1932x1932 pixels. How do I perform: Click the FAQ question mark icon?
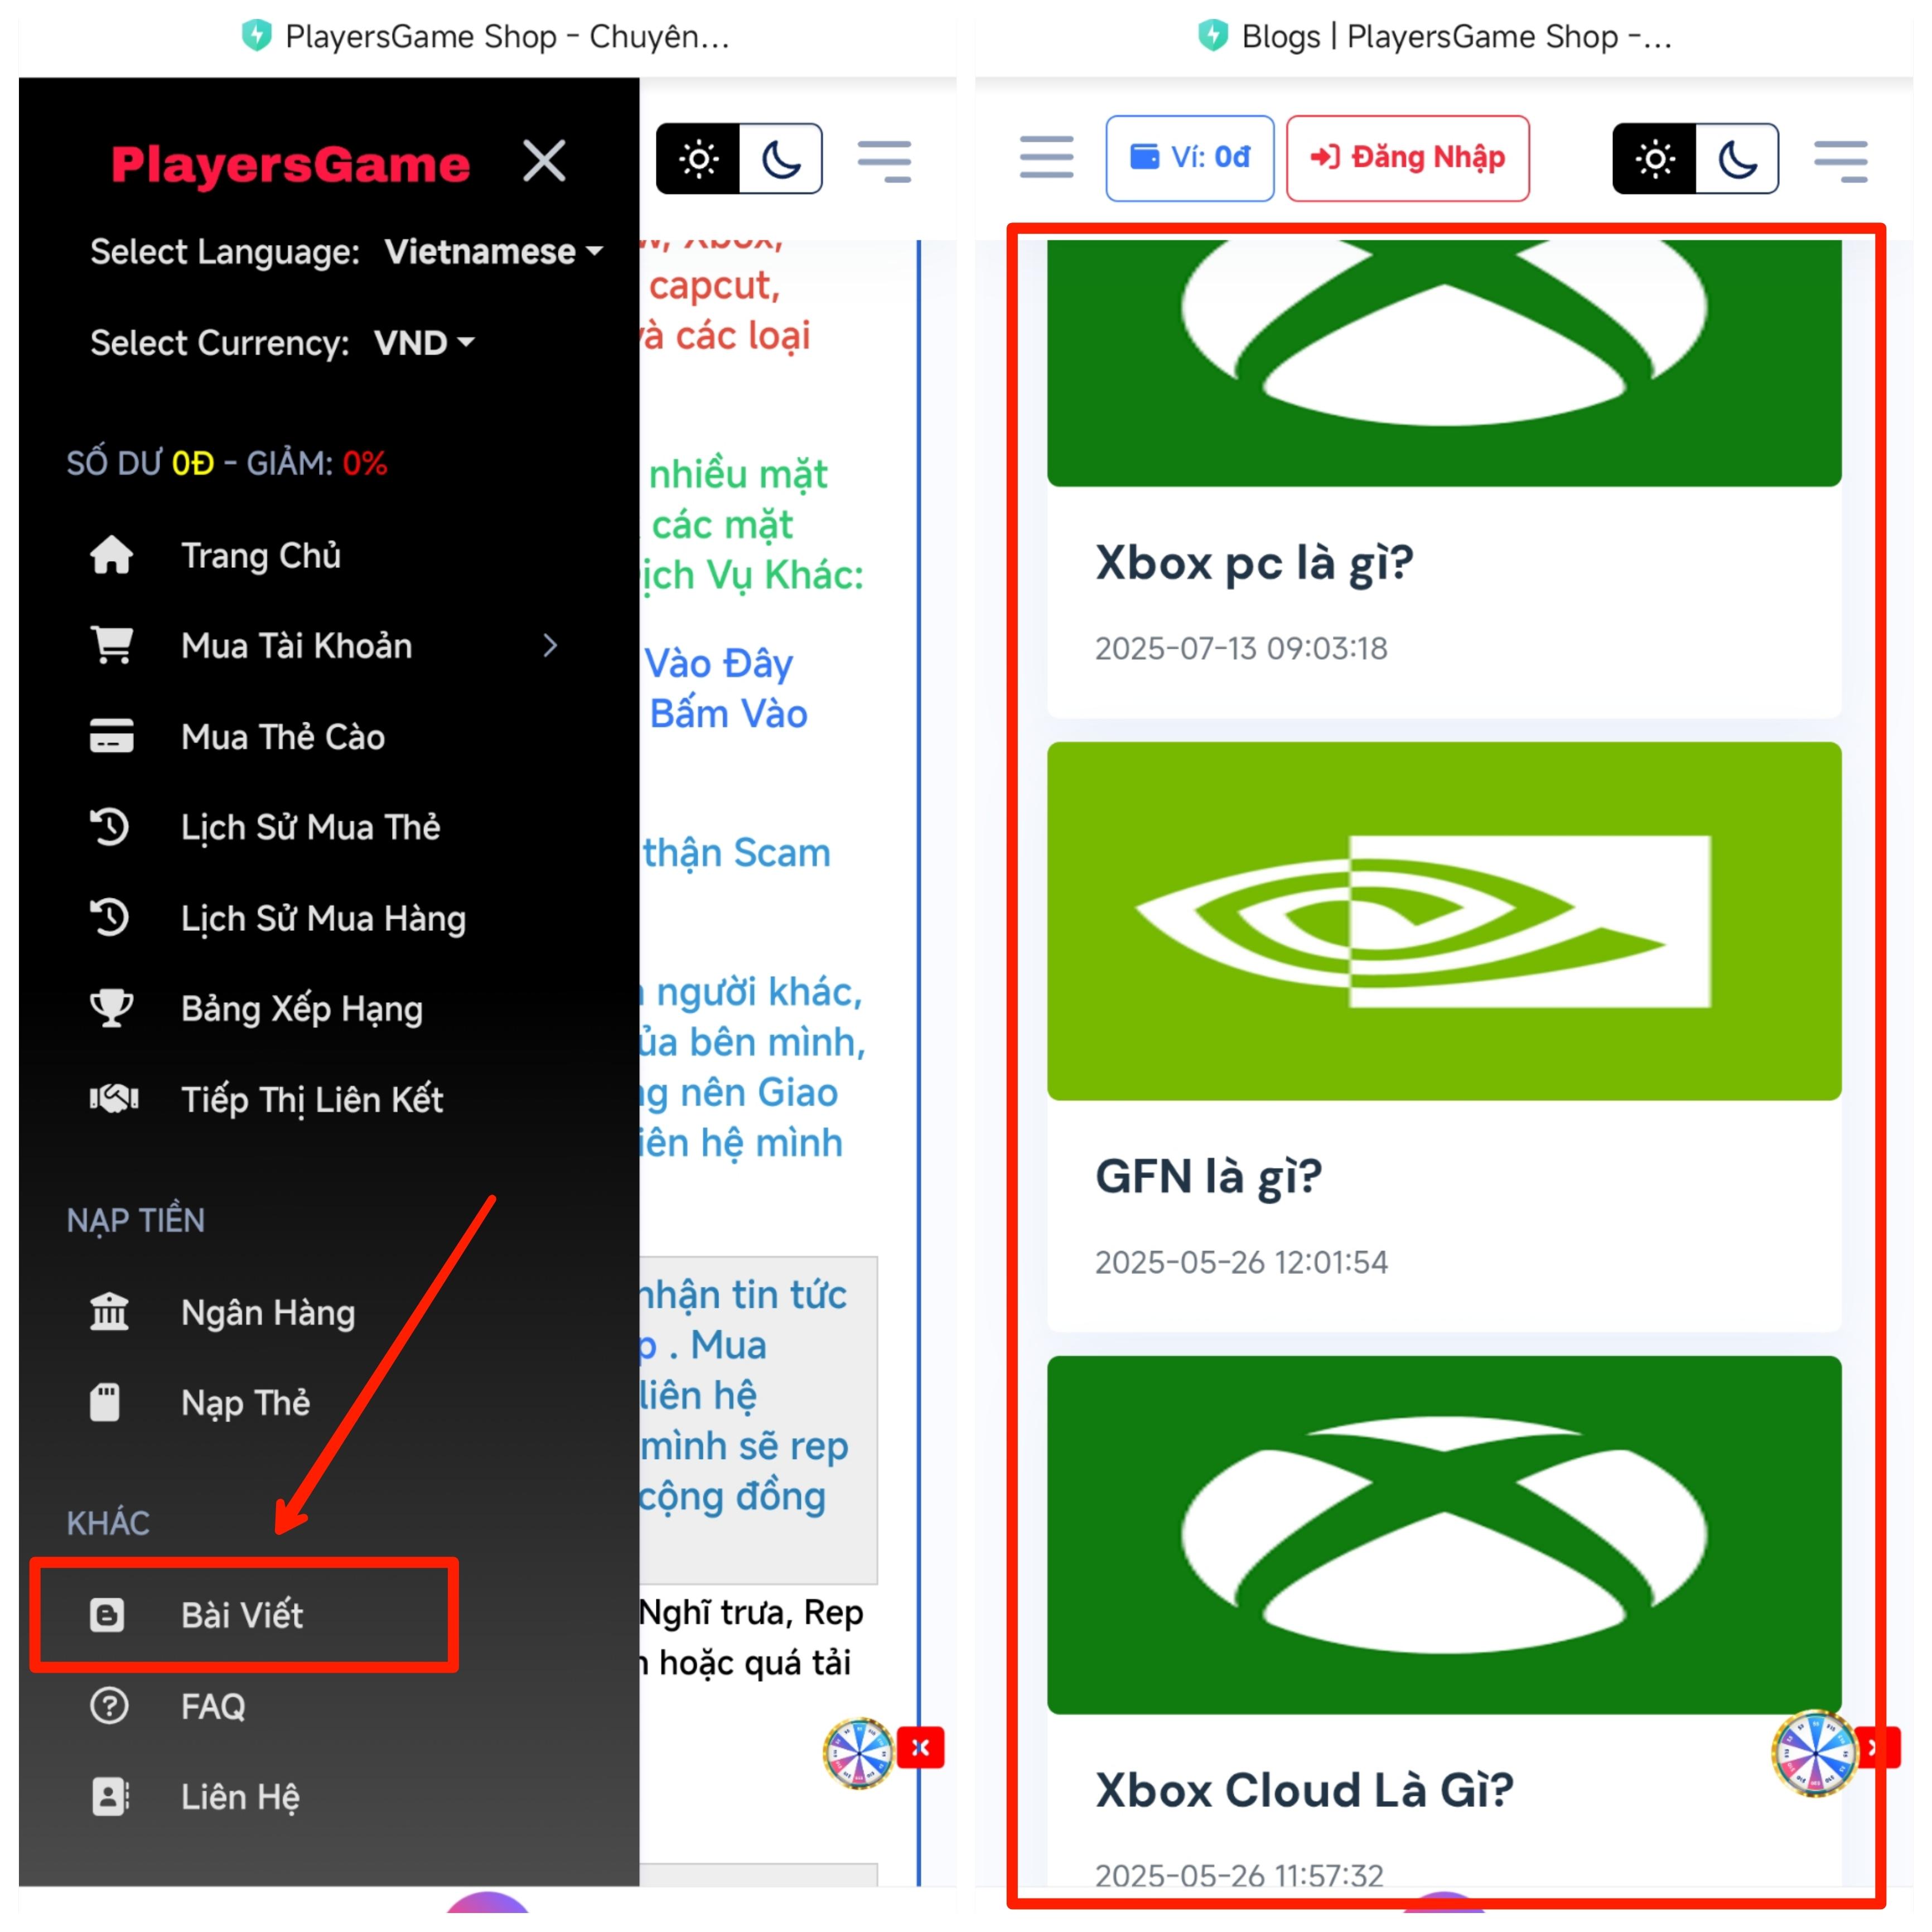(x=109, y=1705)
